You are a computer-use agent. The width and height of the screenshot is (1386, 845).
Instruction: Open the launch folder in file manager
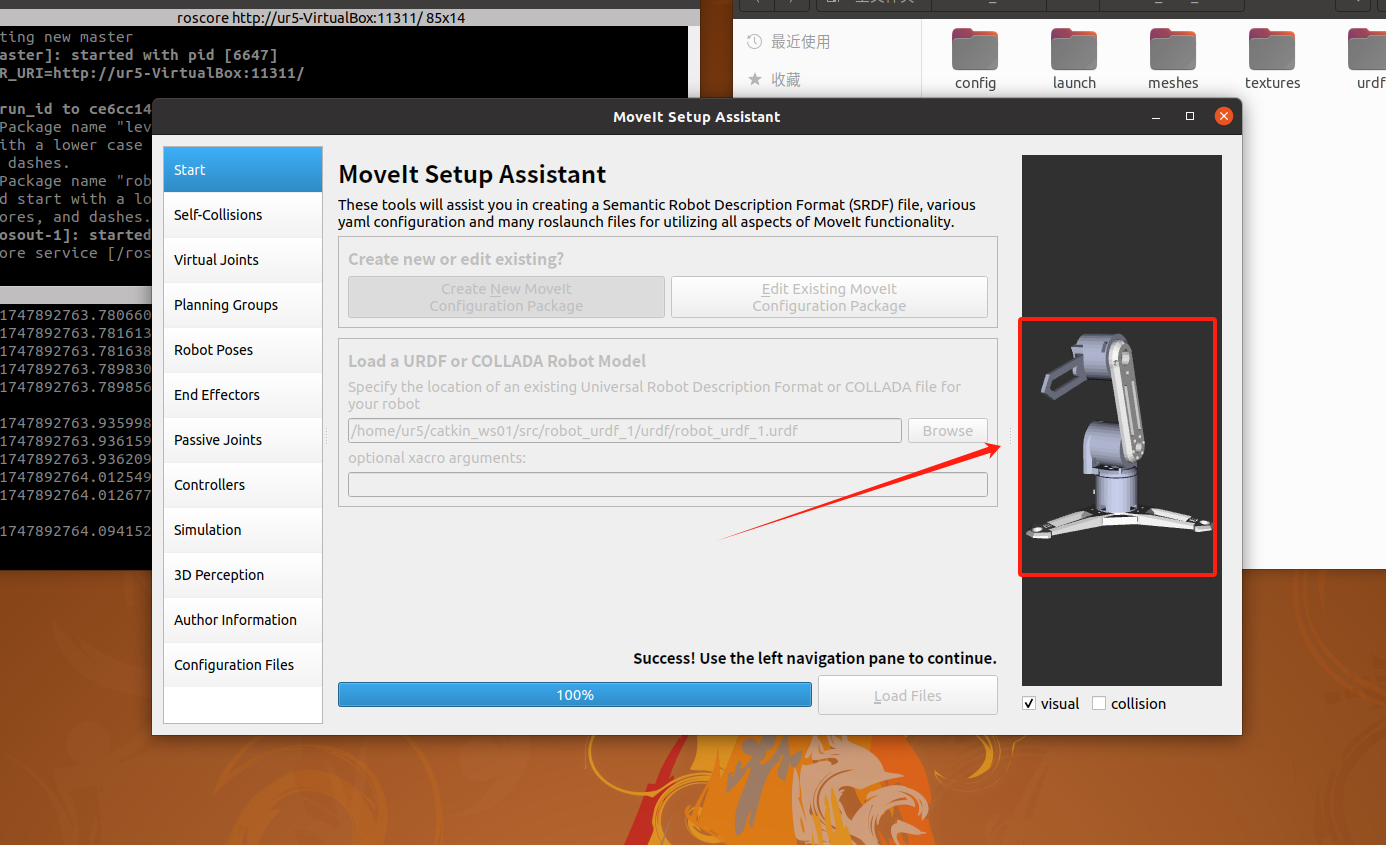click(x=1074, y=60)
